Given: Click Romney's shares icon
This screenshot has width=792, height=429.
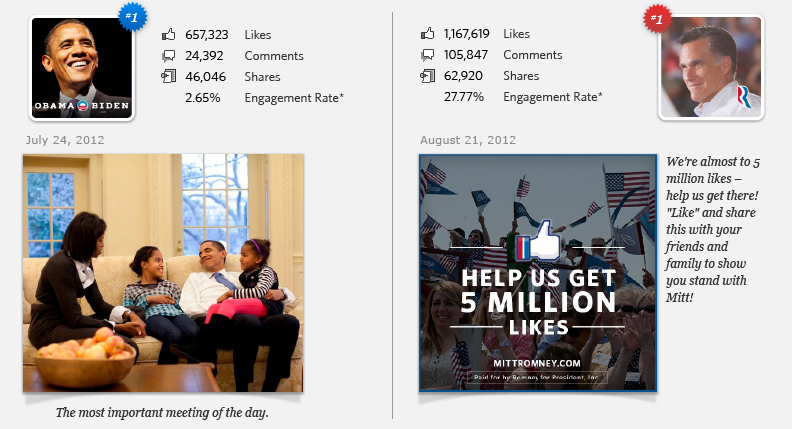Looking at the screenshot, I should click(427, 76).
